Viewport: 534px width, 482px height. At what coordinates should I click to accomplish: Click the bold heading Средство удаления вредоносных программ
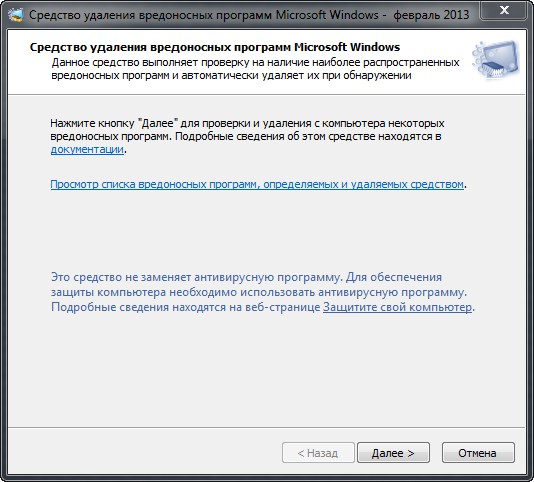215,47
